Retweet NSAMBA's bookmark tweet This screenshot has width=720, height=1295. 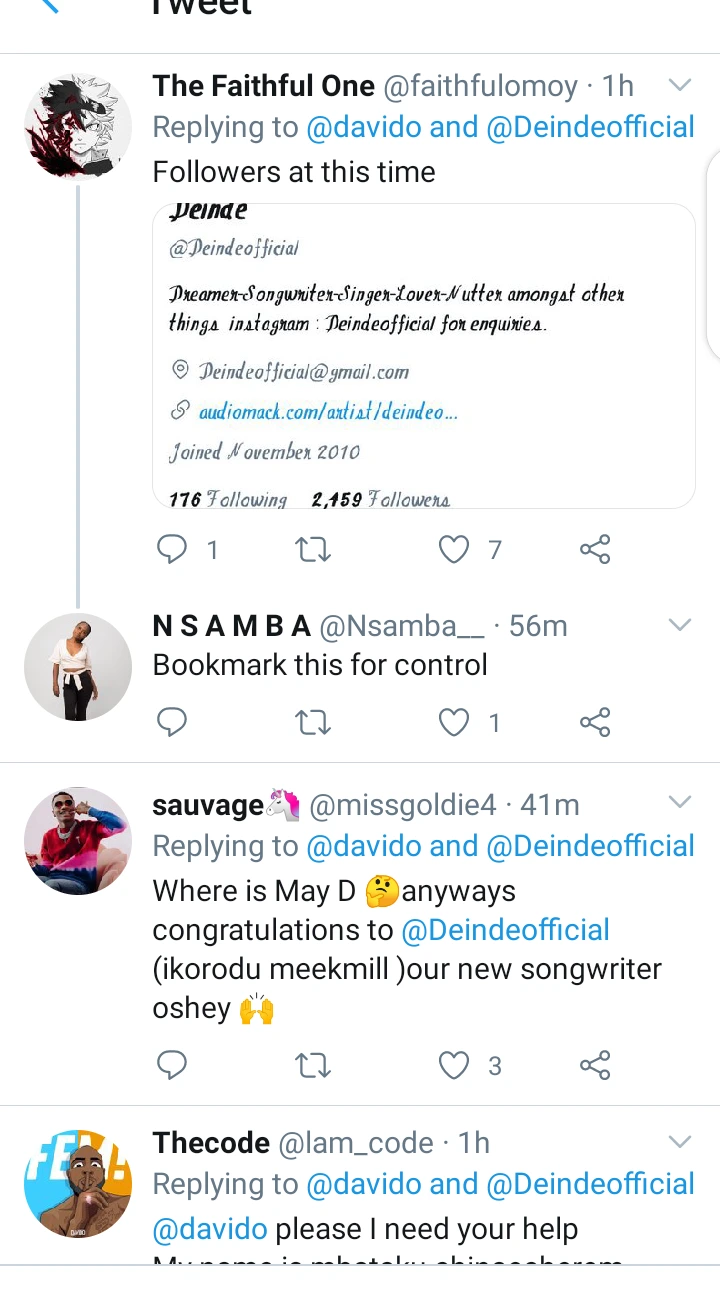314,722
